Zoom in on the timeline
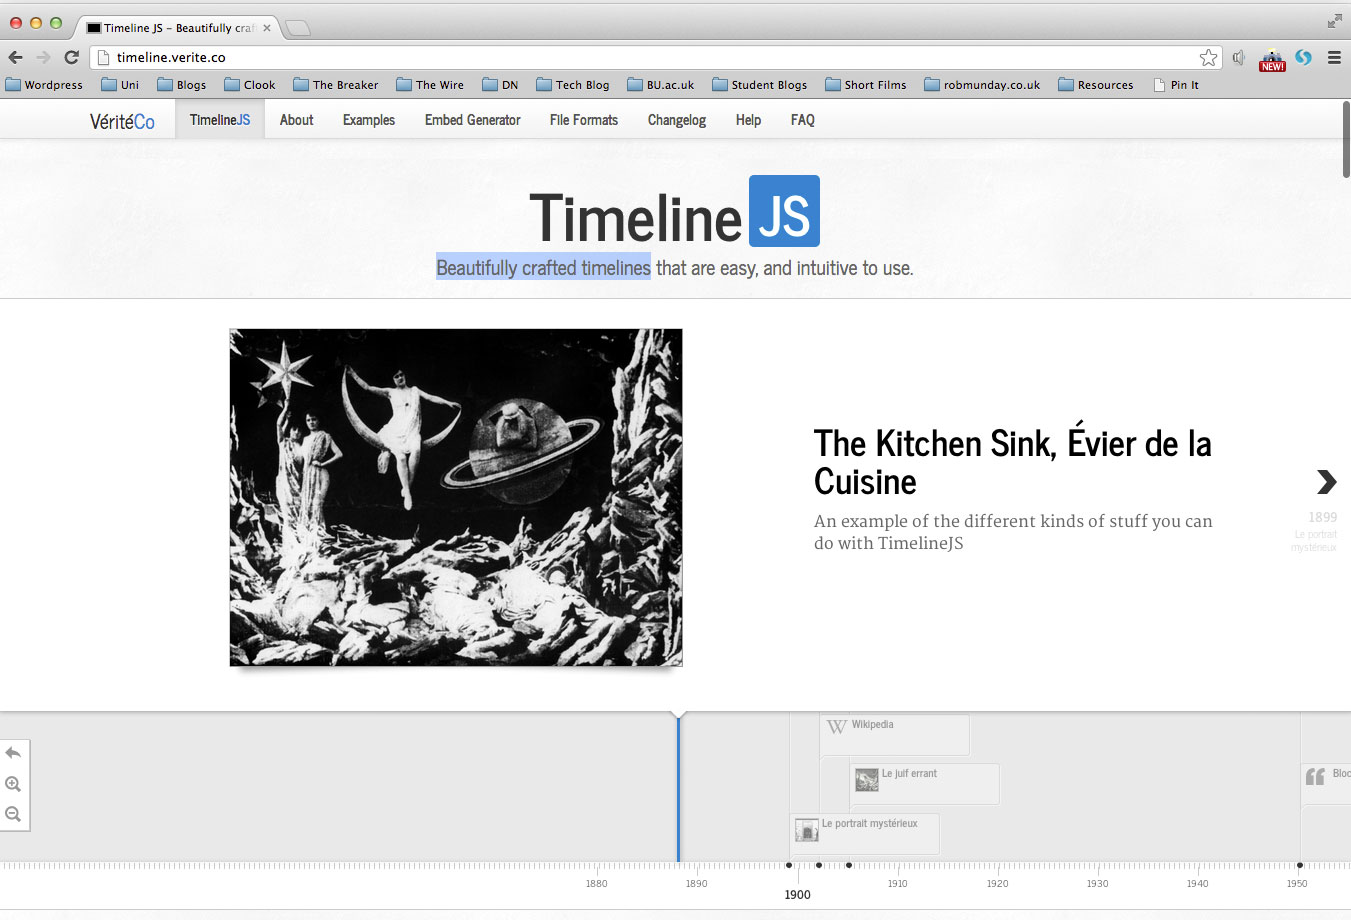Viewport: 1351px width, 920px height. 13,784
